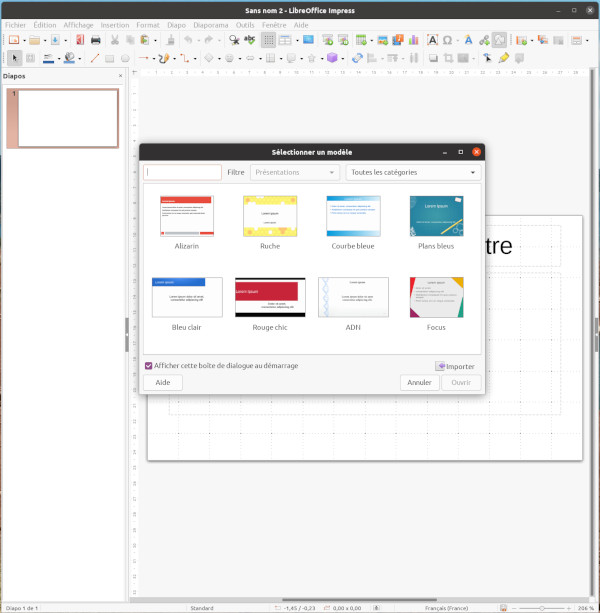Open the Édition menu
600x613 pixels.
(45, 25)
